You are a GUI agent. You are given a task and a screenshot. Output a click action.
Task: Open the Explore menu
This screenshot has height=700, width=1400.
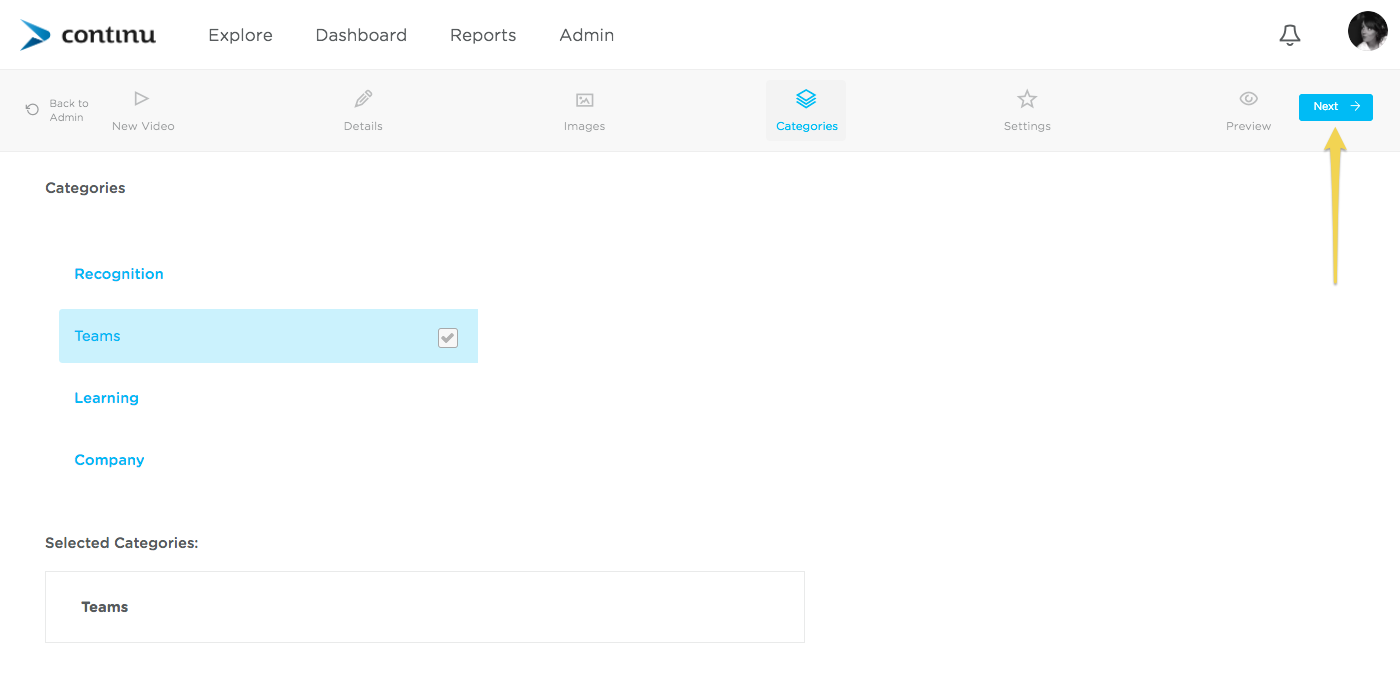pyautogui.click(x=240, y=35)
